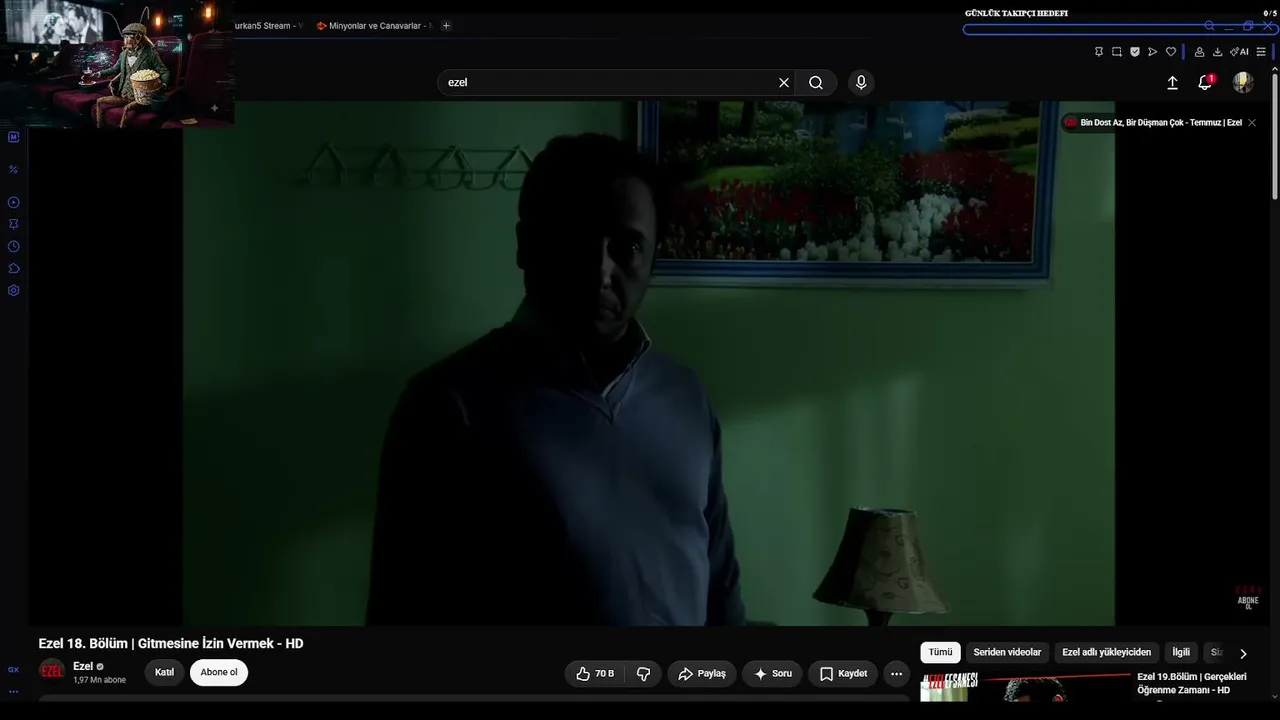
Task: Show next filter chips with right chevron
Action: point(1243,653)
